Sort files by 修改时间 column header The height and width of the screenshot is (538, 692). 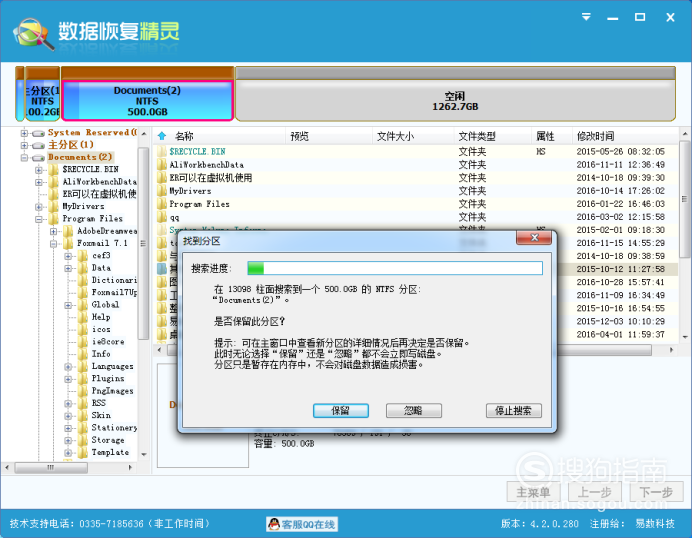[595, 136]
